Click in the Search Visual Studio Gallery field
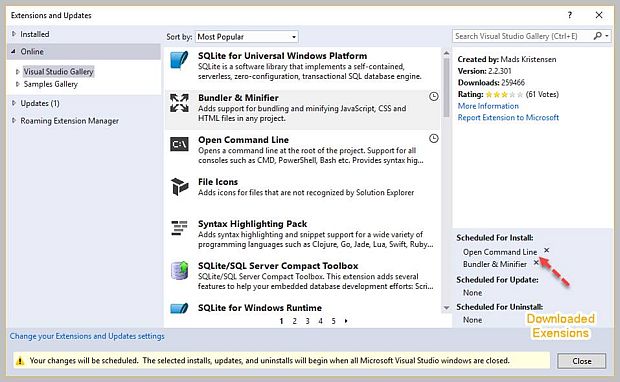Image resolution: width=620 pixels, height=382 pixels. 522,36
